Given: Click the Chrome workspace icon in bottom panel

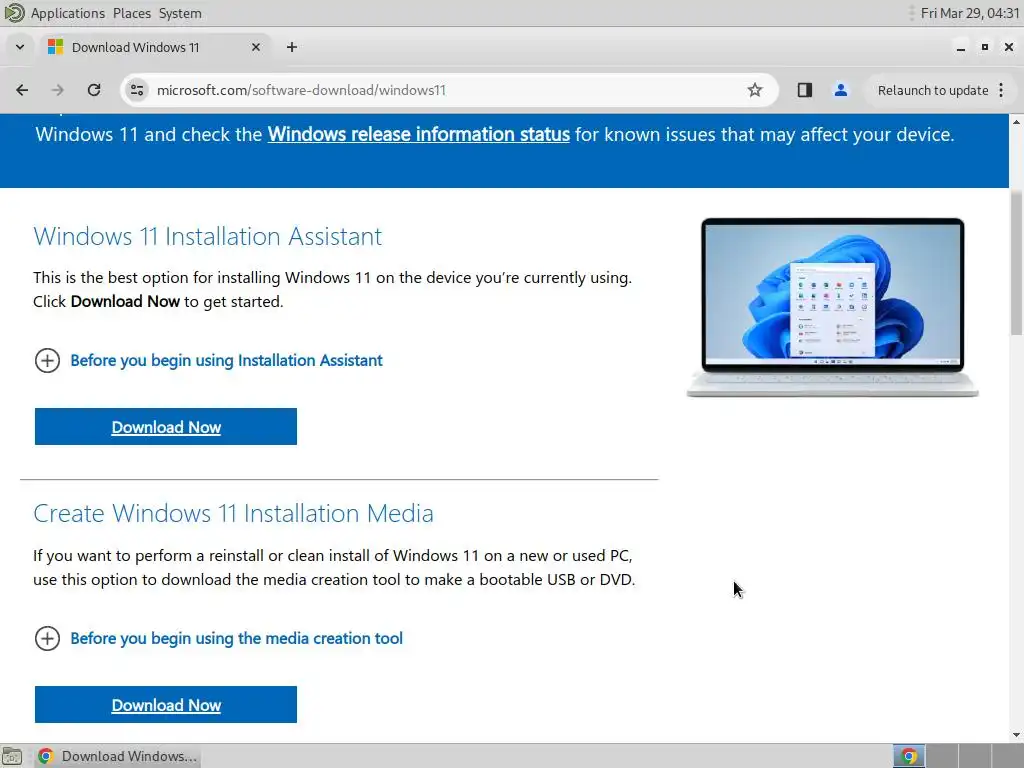Looking at the screenshot, I should [x=908, y=756].
